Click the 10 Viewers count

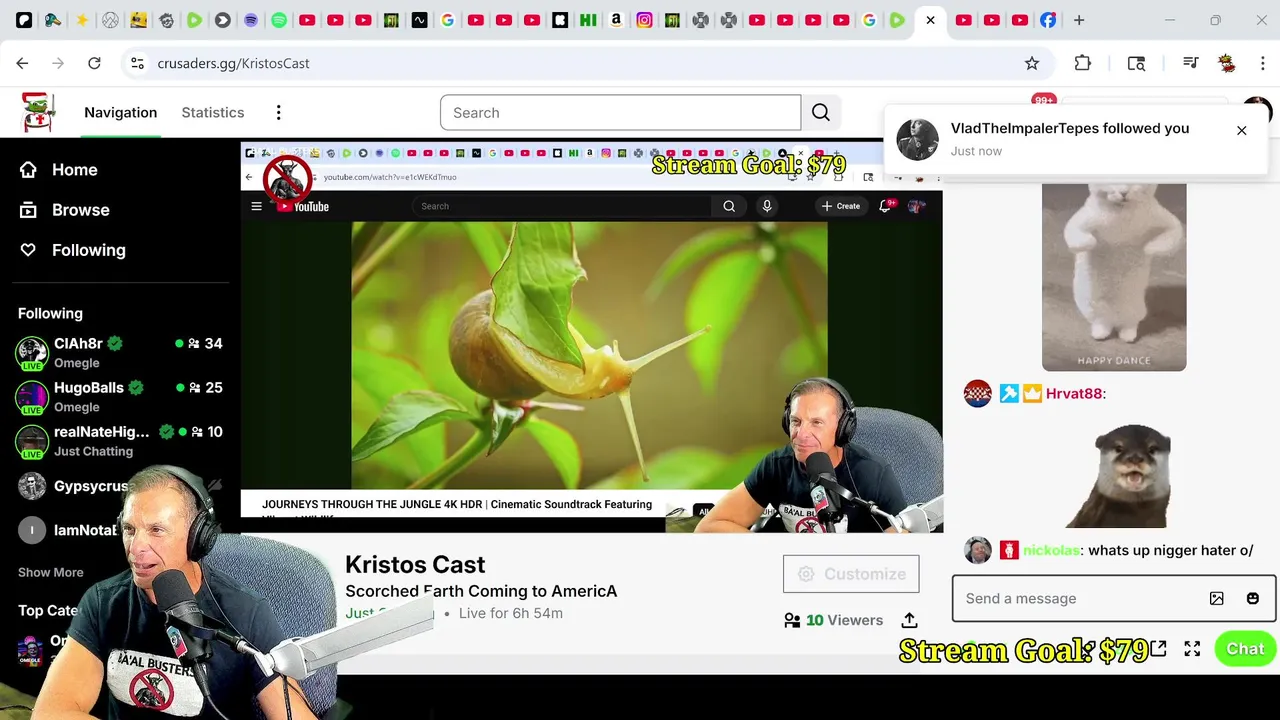(x=834, y=620)
